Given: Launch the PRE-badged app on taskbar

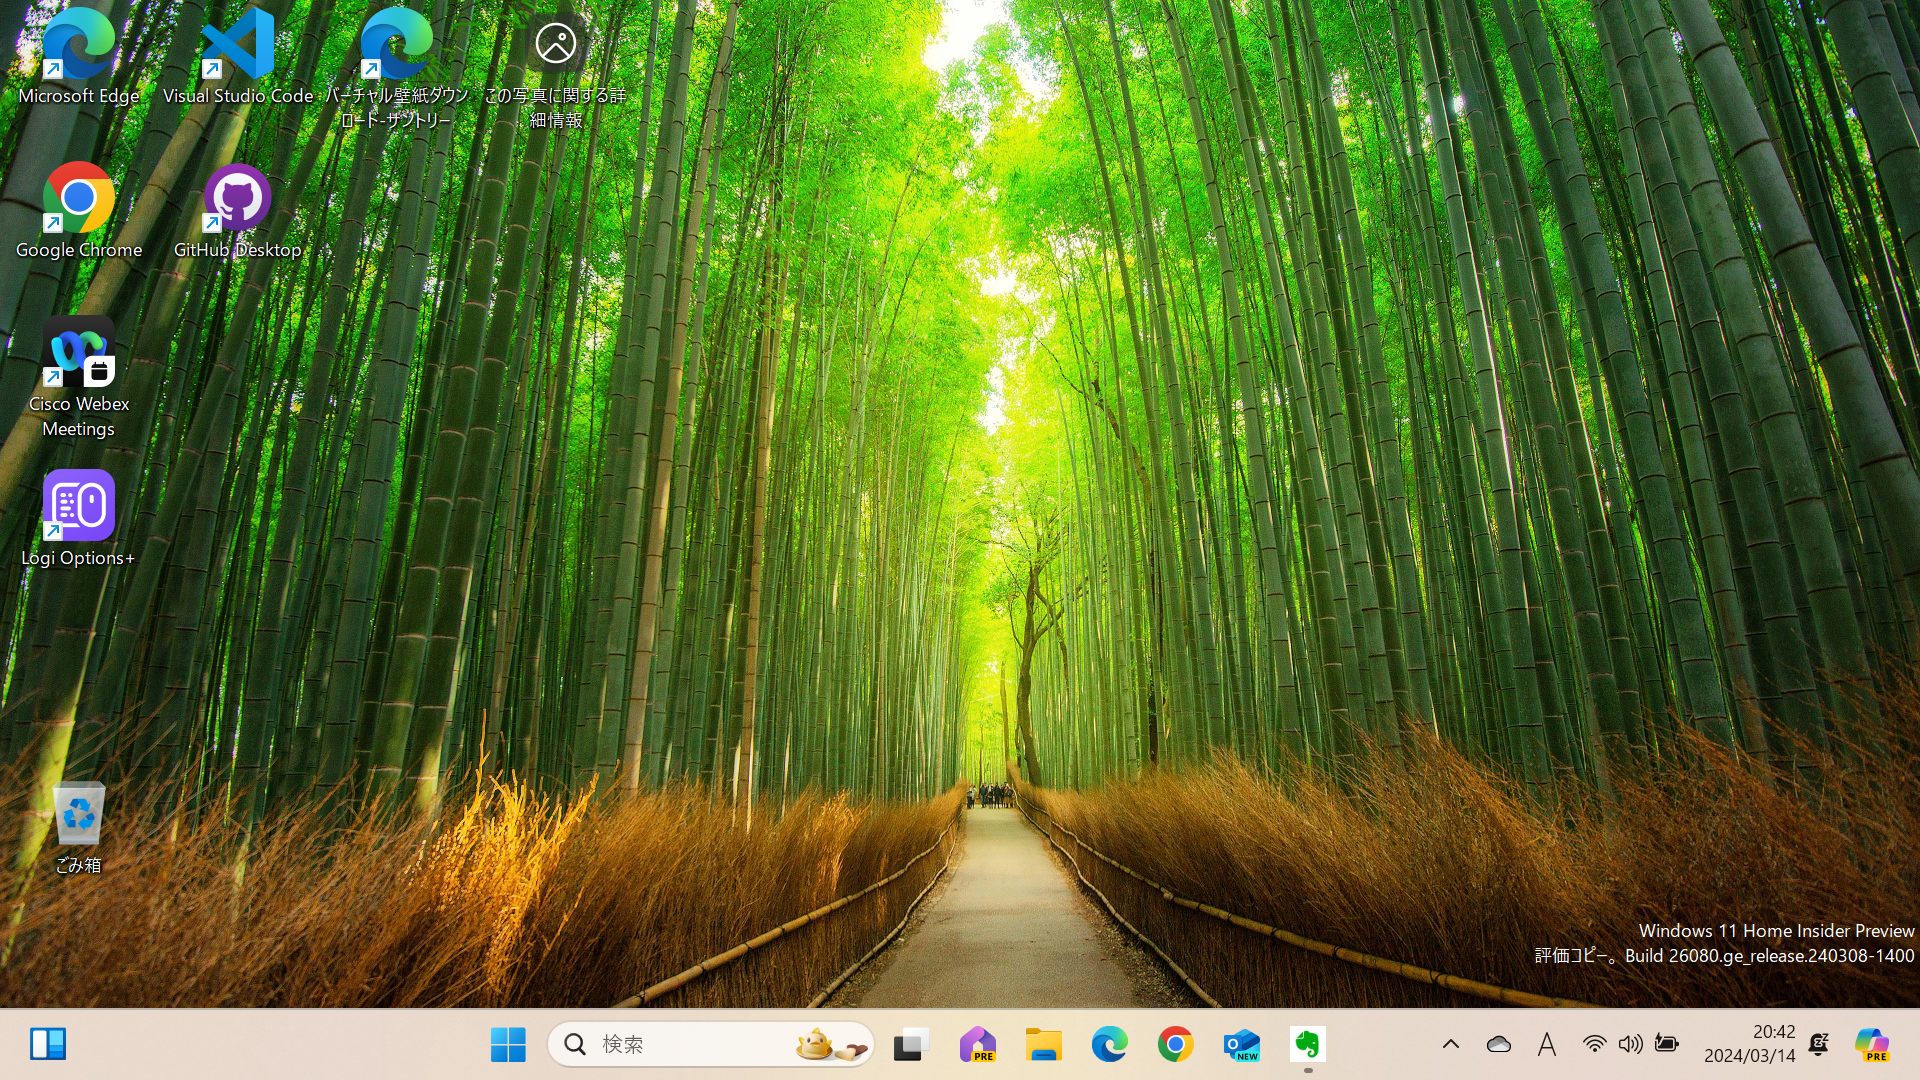Looking at the screenshot, I should pos(977,1045).
